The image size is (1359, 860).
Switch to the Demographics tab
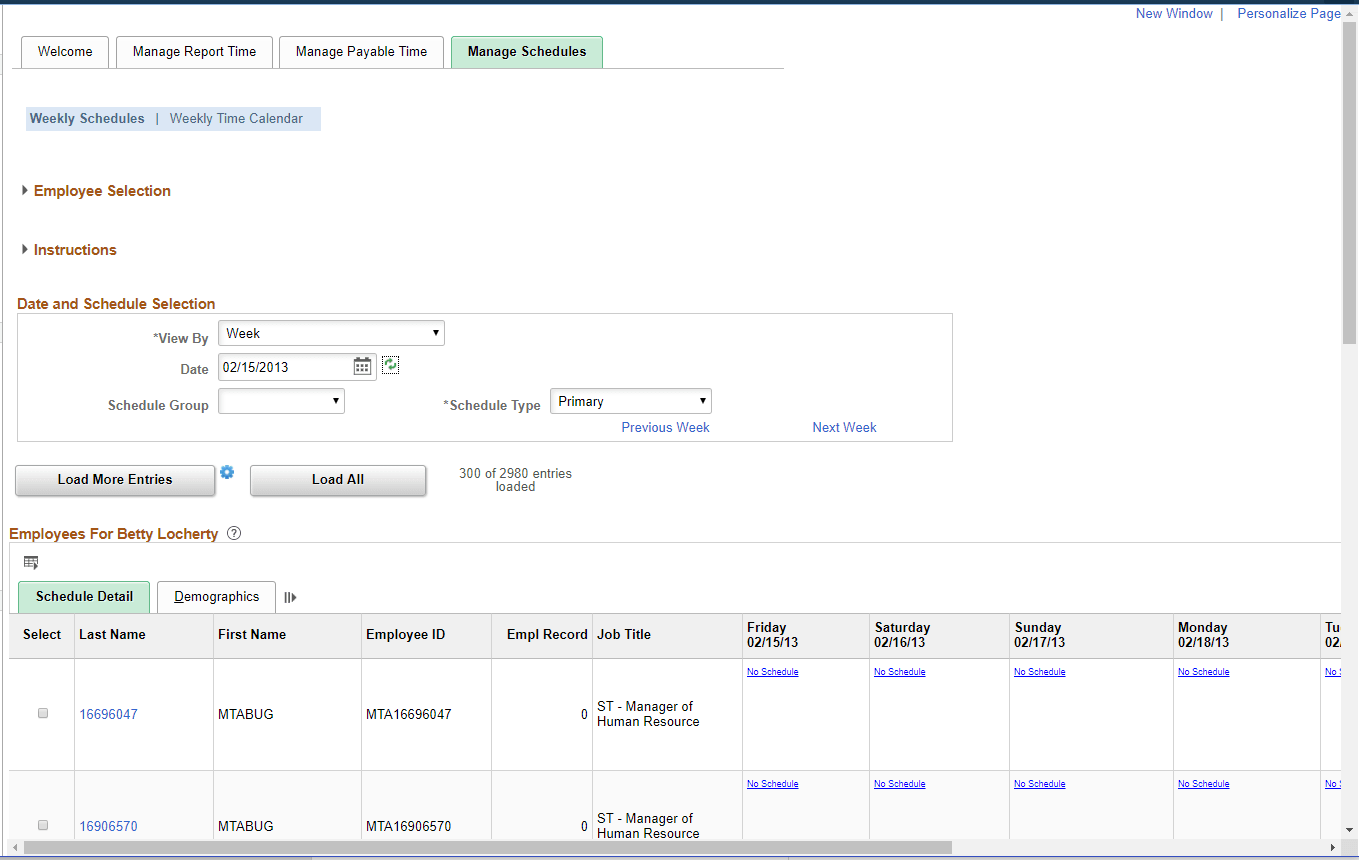click(x=216, y=596)
